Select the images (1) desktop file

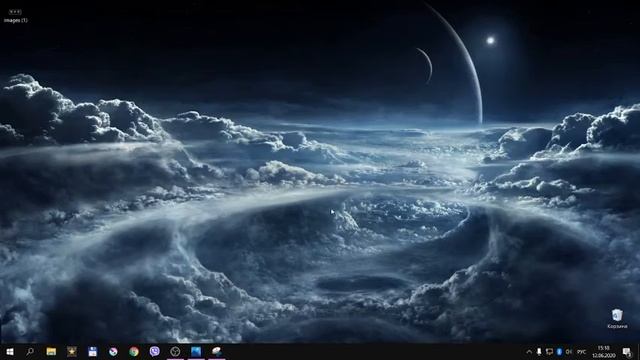coord(16,16)
